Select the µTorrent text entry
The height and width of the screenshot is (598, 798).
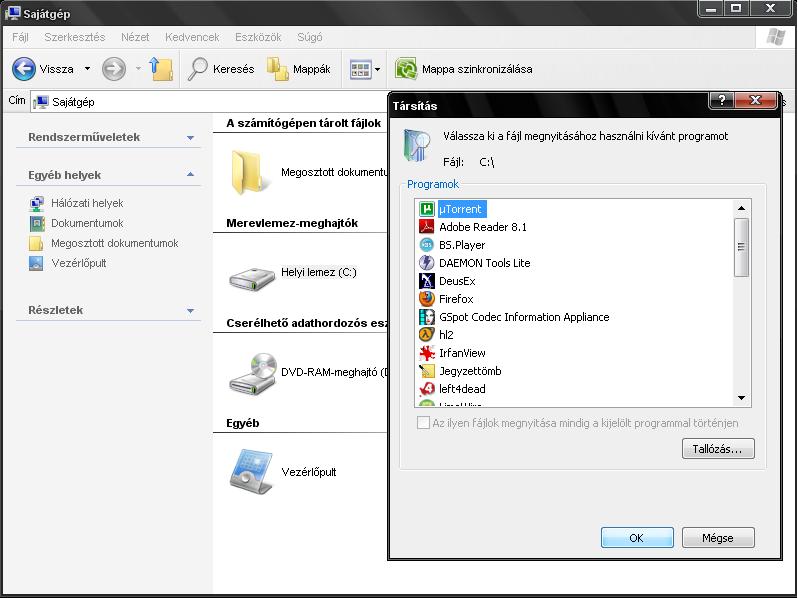point(462,209)
